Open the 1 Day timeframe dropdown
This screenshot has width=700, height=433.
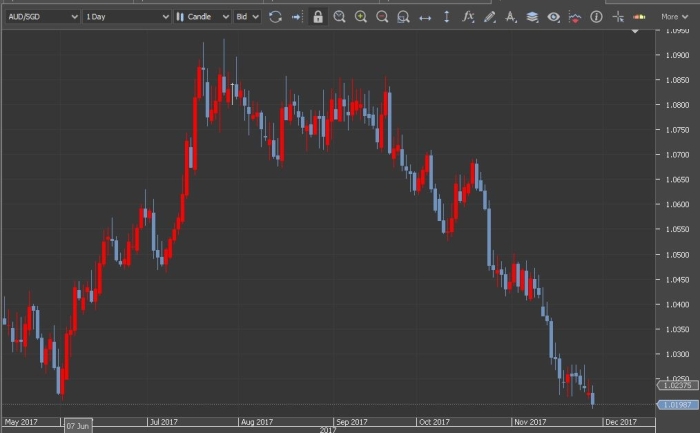tap(127, 17)
